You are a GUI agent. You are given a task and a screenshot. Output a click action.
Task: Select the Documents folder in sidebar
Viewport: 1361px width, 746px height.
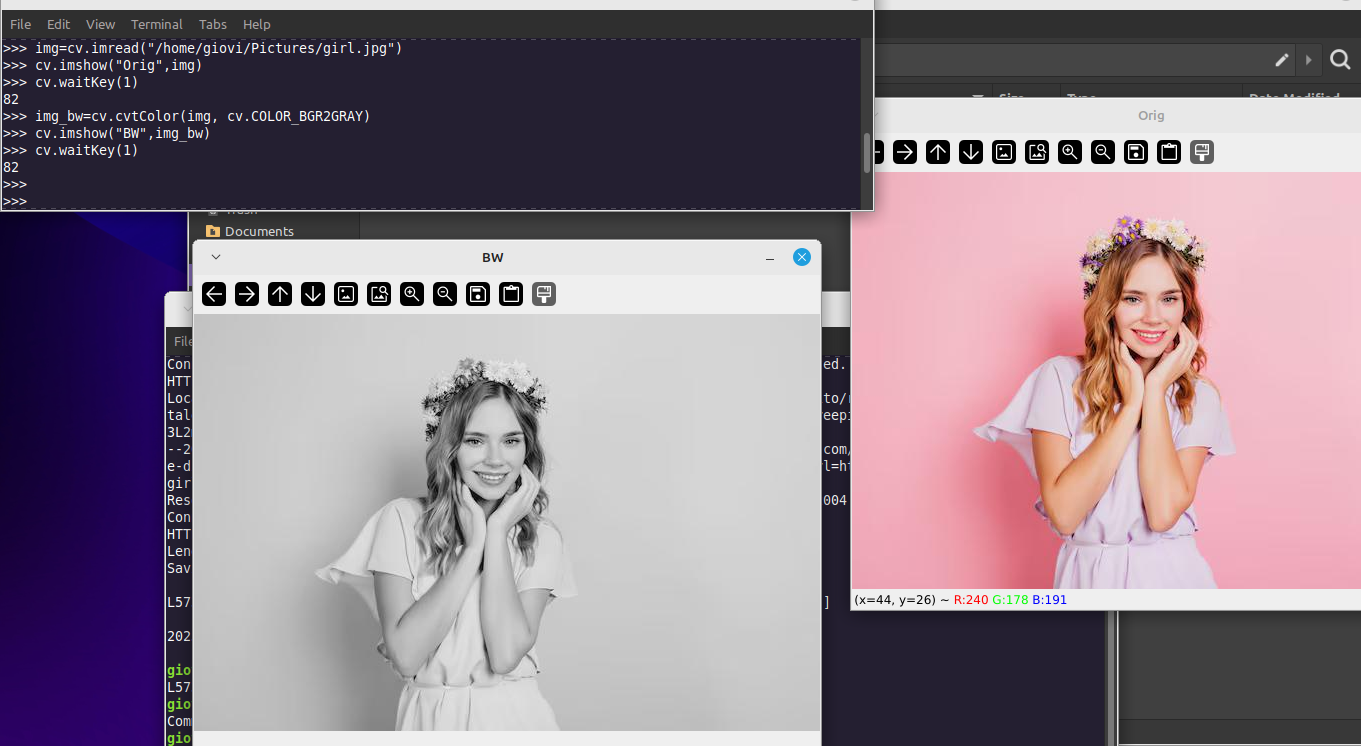tap(258, 231)
